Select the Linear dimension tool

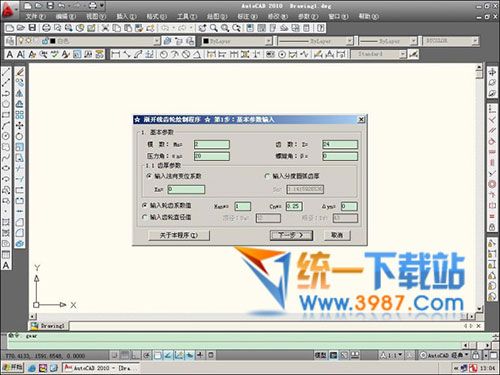(115, 54)
